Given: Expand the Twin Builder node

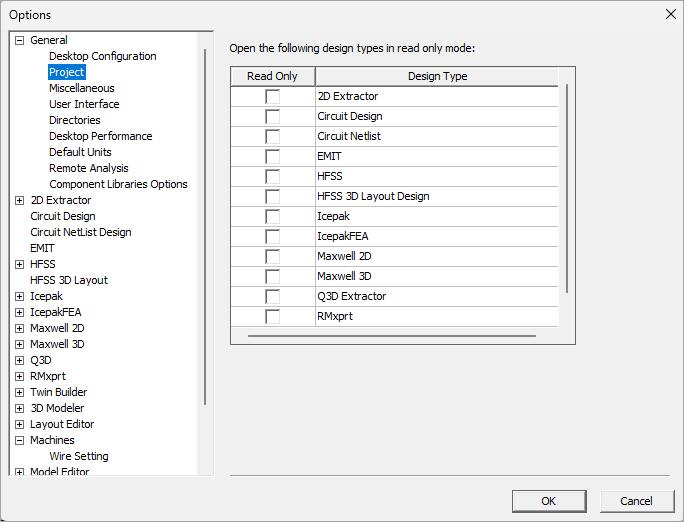Looking at the screenshot, I should point(19,392).
